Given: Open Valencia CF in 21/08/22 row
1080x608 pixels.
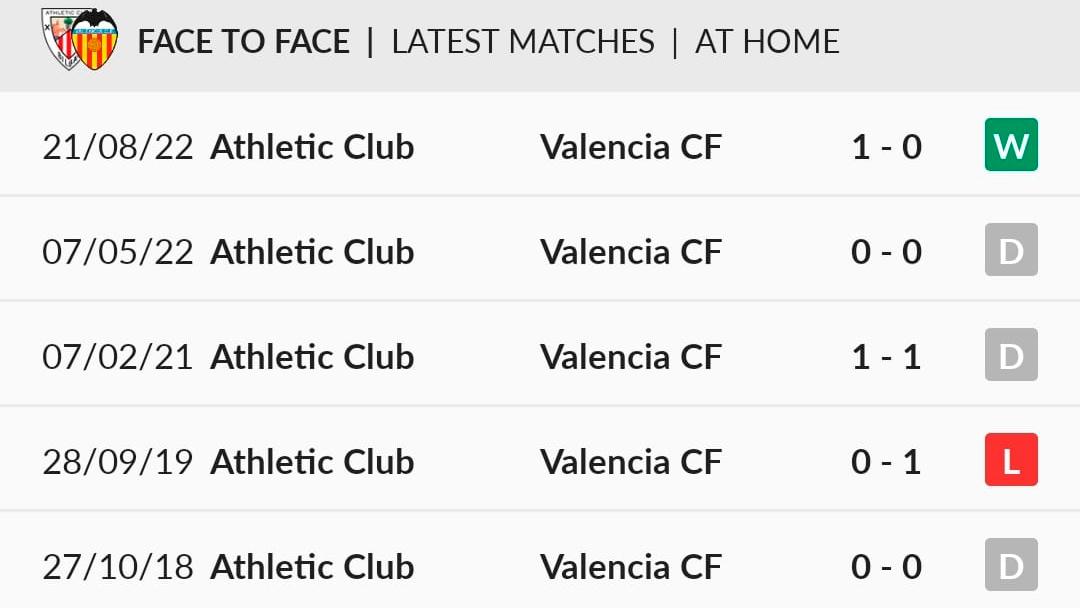Looking at the screenshot, I should point(631,147).
